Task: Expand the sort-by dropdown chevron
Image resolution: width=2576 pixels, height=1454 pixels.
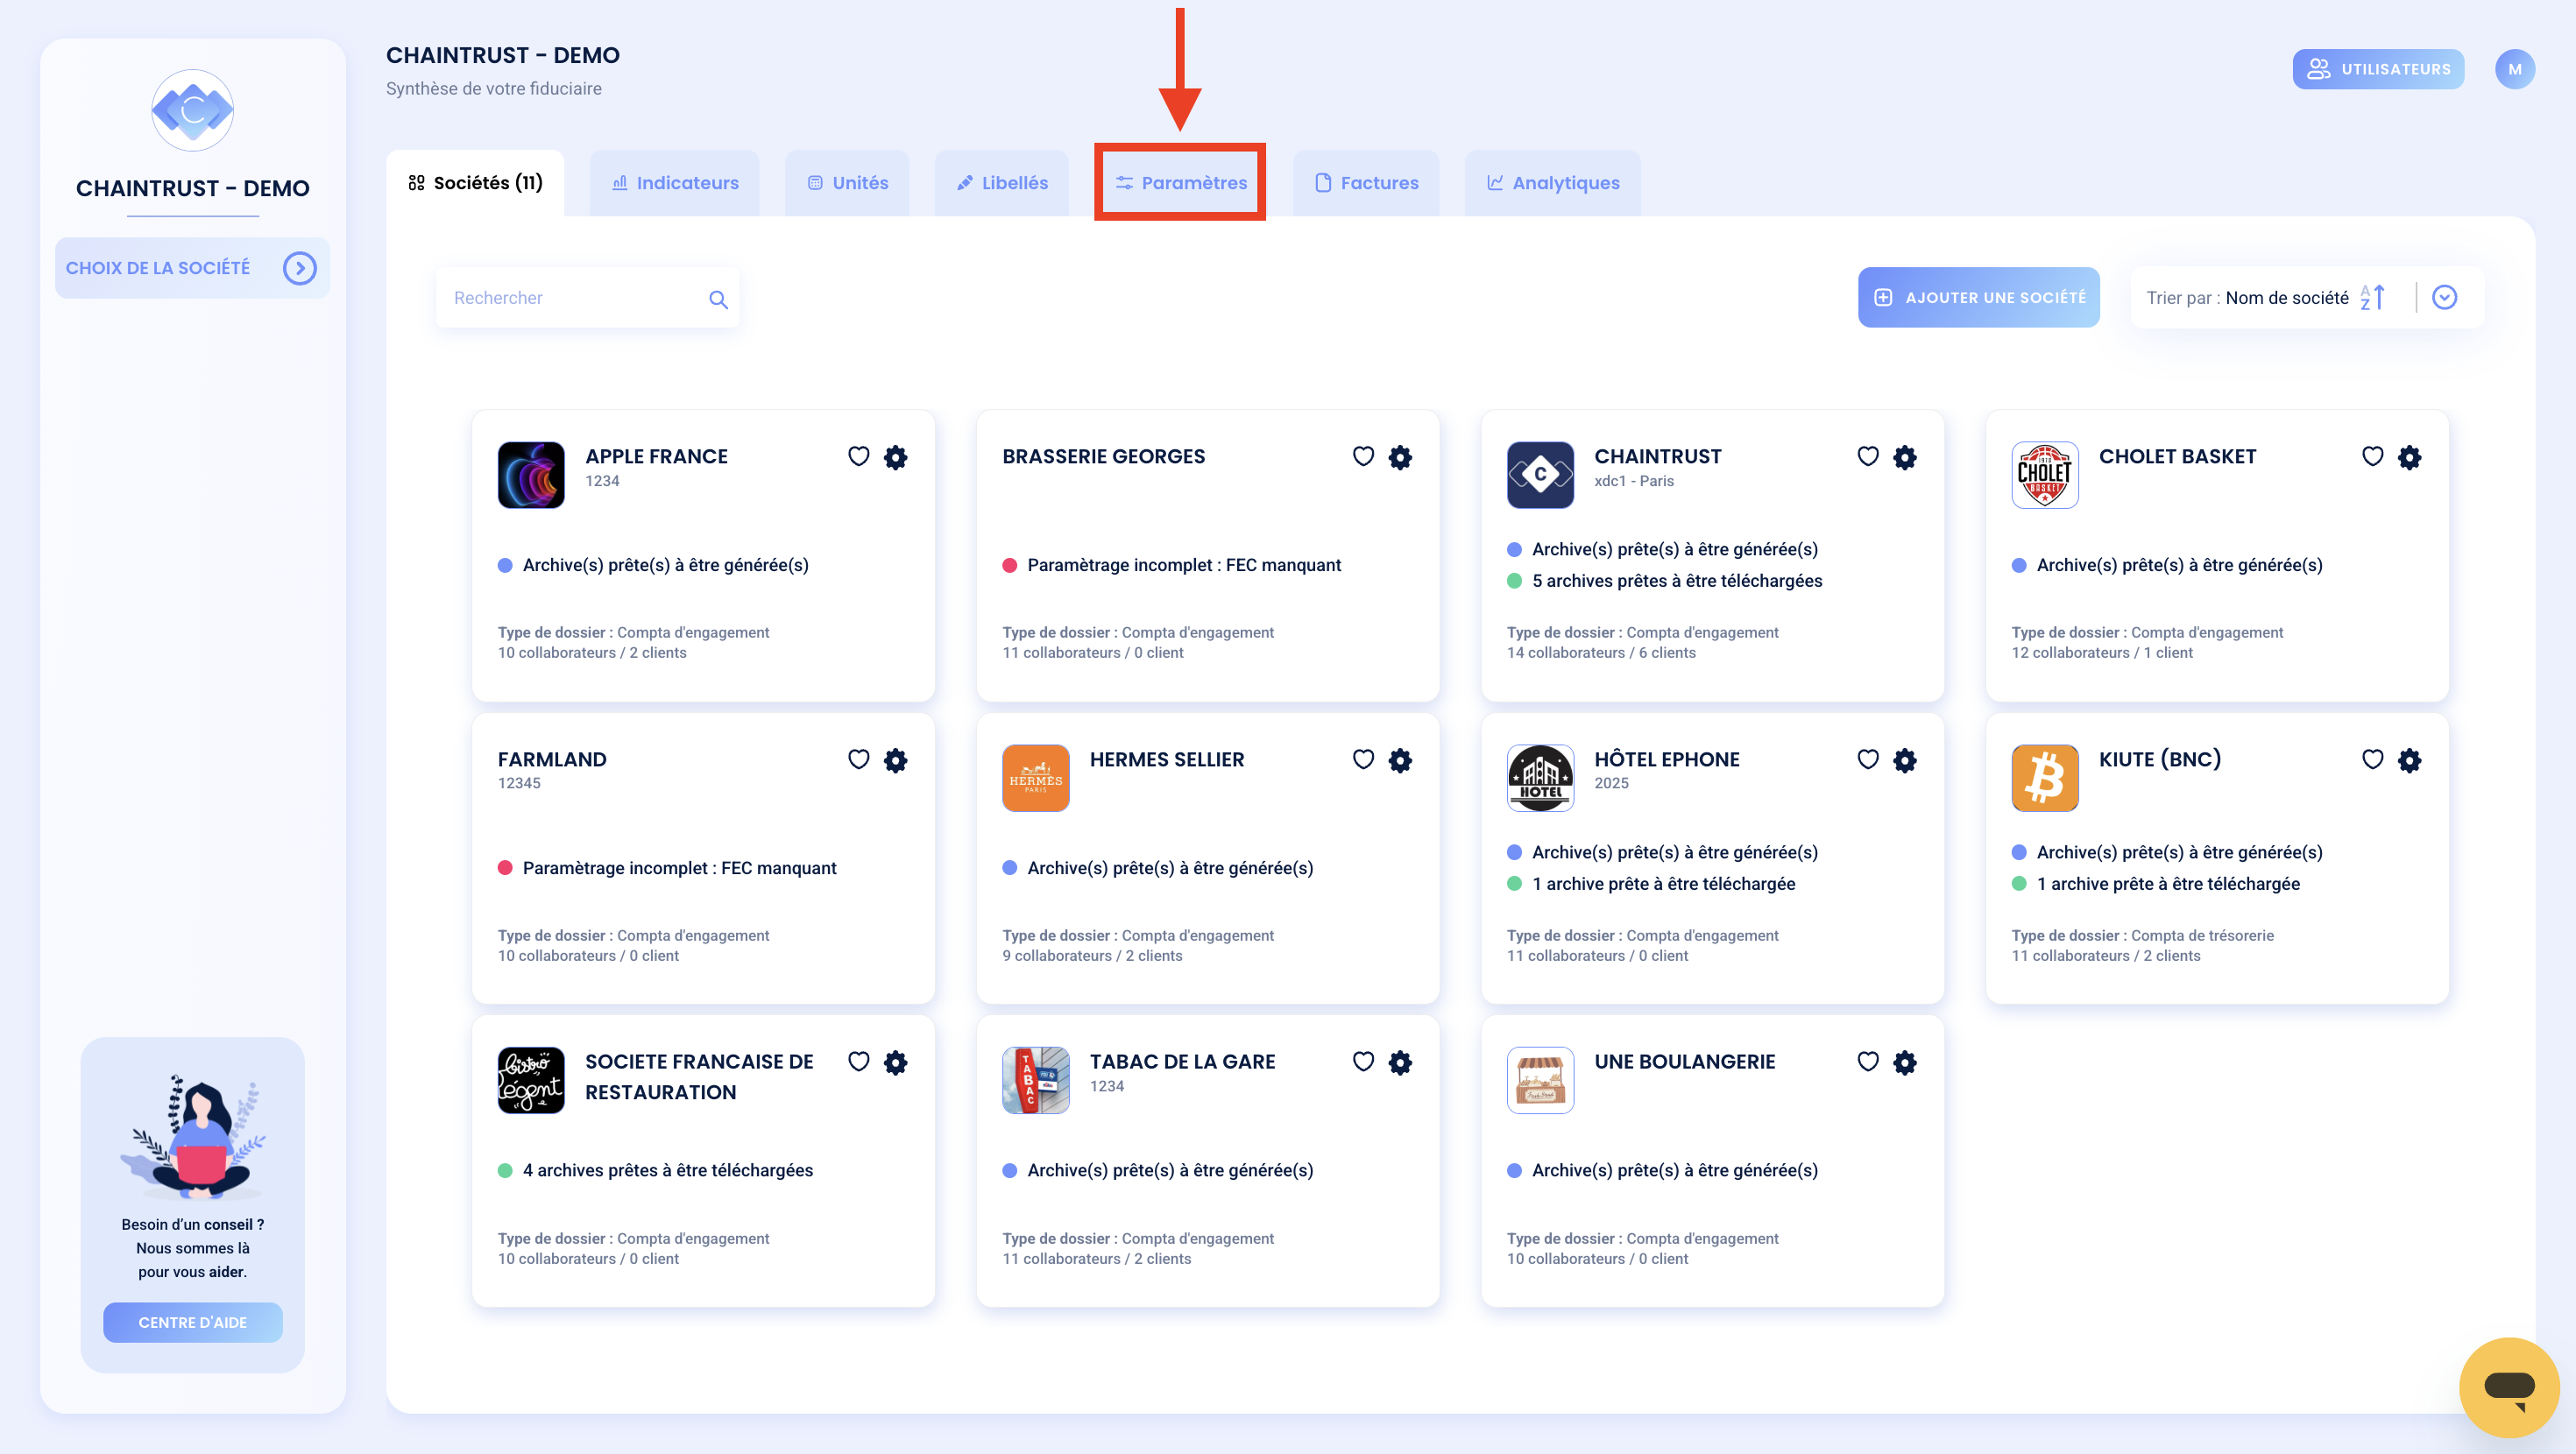Action: pyautogui.click(x=2444, y=297)
